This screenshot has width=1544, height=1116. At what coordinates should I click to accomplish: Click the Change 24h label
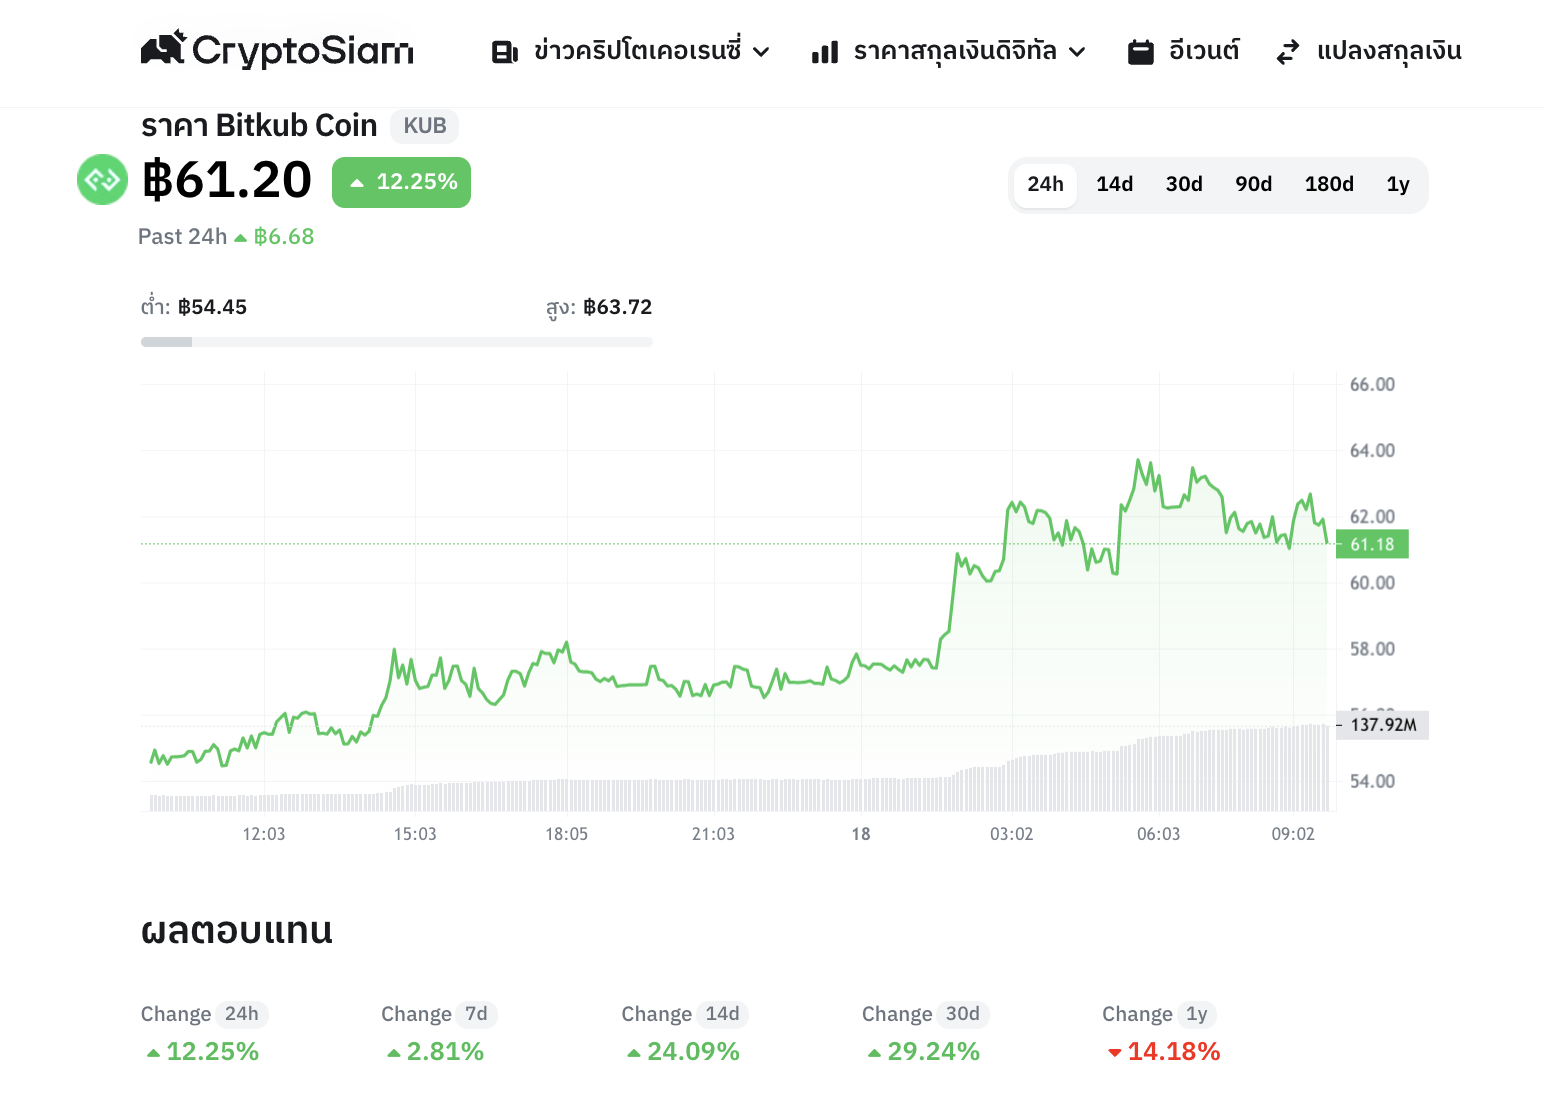pyautogui.click(x=204, y=1014)
